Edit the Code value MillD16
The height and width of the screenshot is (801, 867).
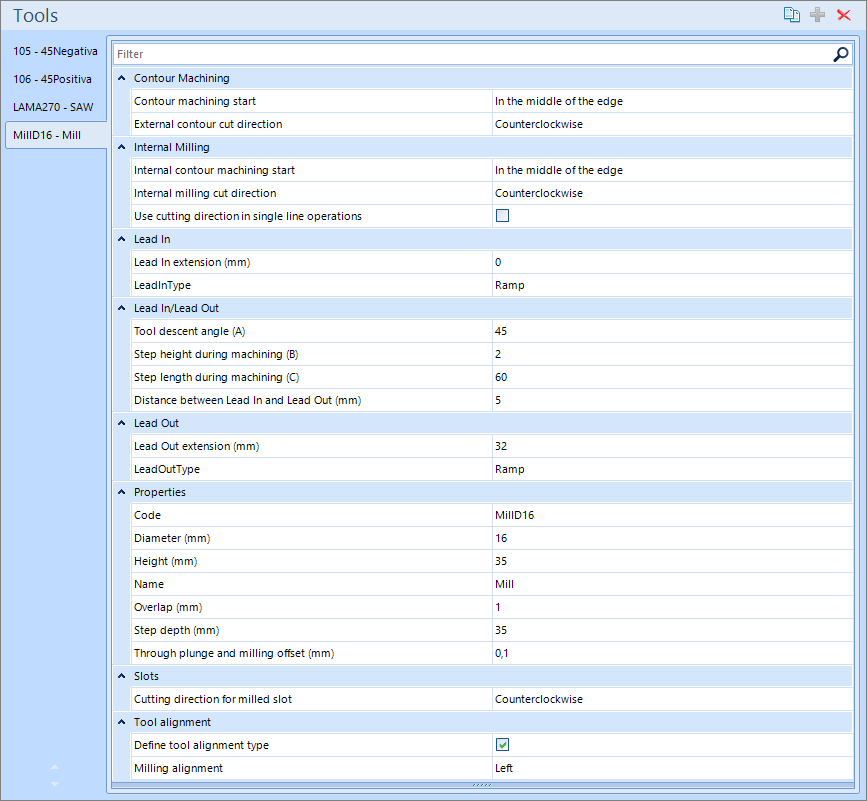tap(672, 515)
